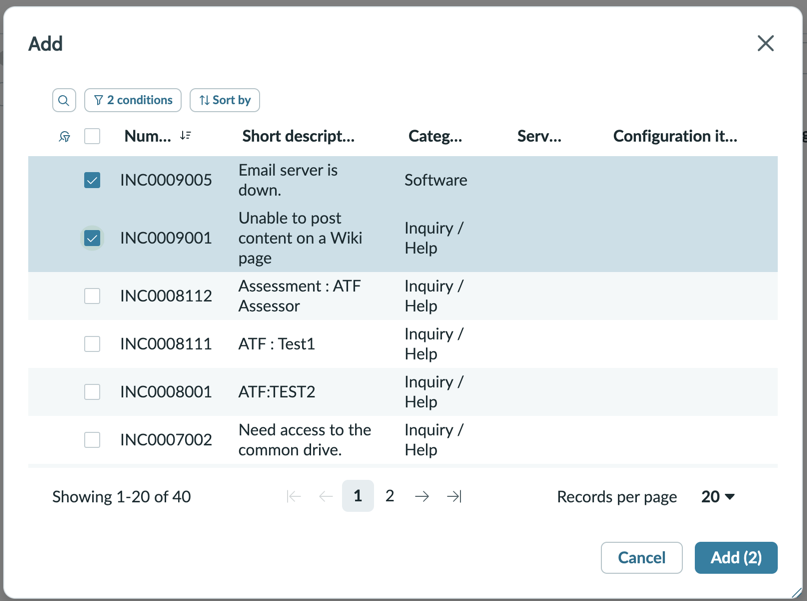Click the Service column header

tap(539, 136)
